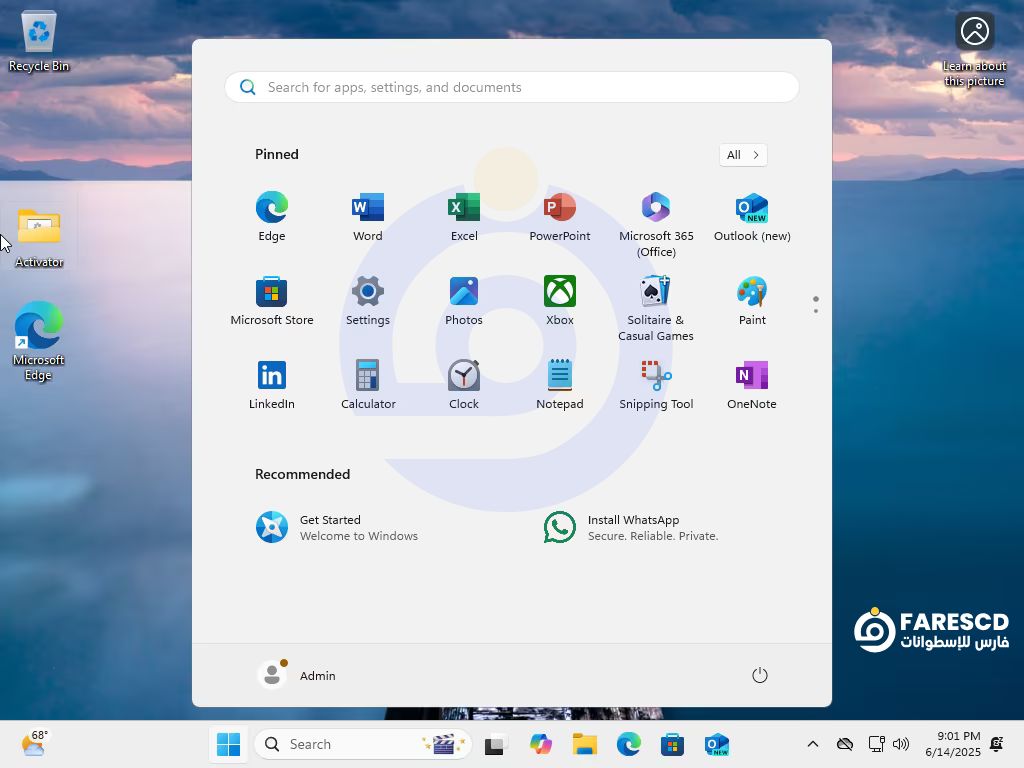Click the power button in Start menu
Screen dimensions: 1024x768
click(760, 675)
